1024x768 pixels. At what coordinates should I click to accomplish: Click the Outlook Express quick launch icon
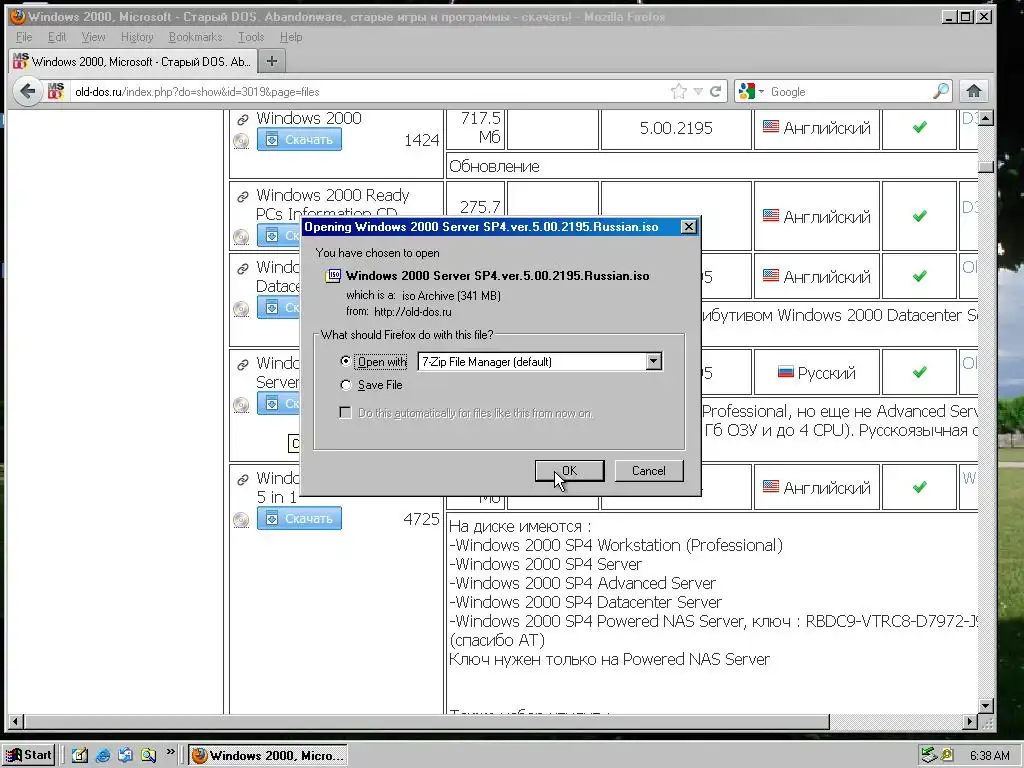pos(125,756)
